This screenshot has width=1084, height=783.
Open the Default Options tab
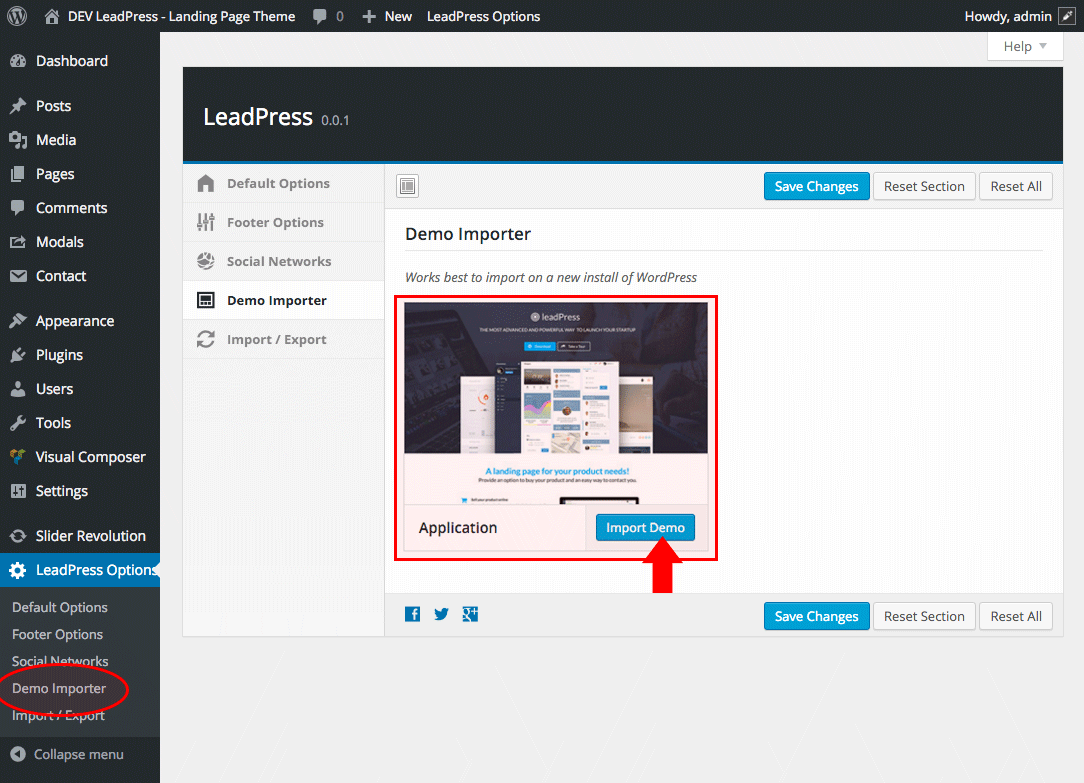click(283, 183)
